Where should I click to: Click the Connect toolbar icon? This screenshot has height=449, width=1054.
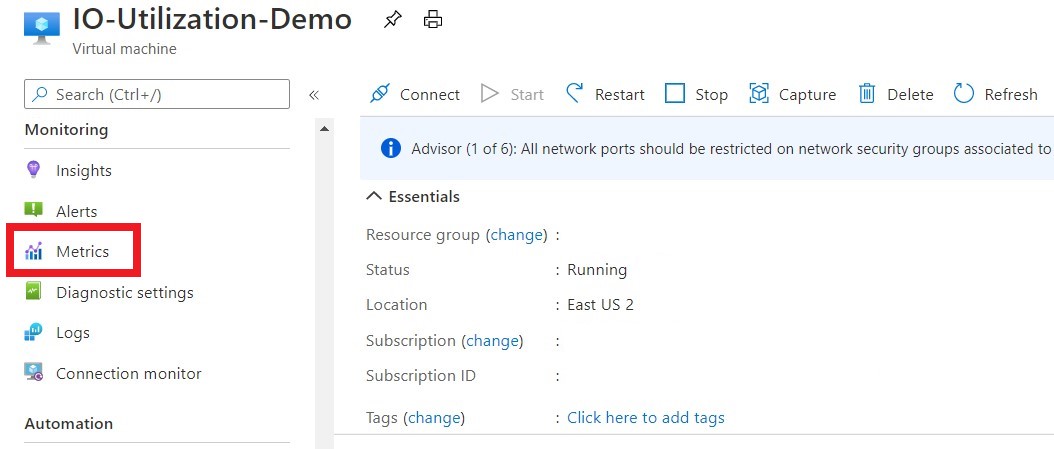(379, 94)
